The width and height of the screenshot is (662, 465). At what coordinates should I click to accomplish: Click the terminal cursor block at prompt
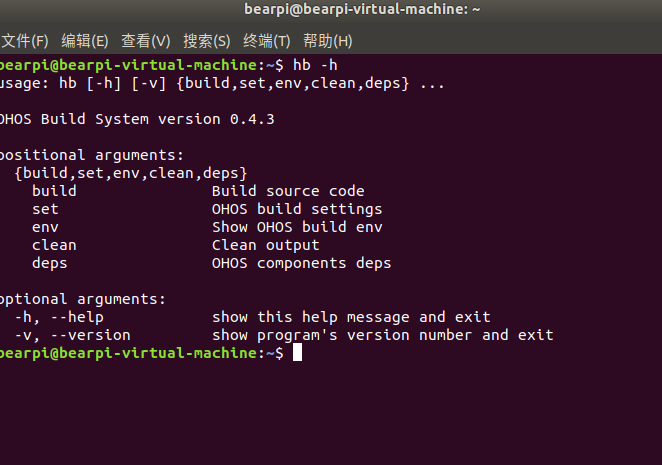297,352
